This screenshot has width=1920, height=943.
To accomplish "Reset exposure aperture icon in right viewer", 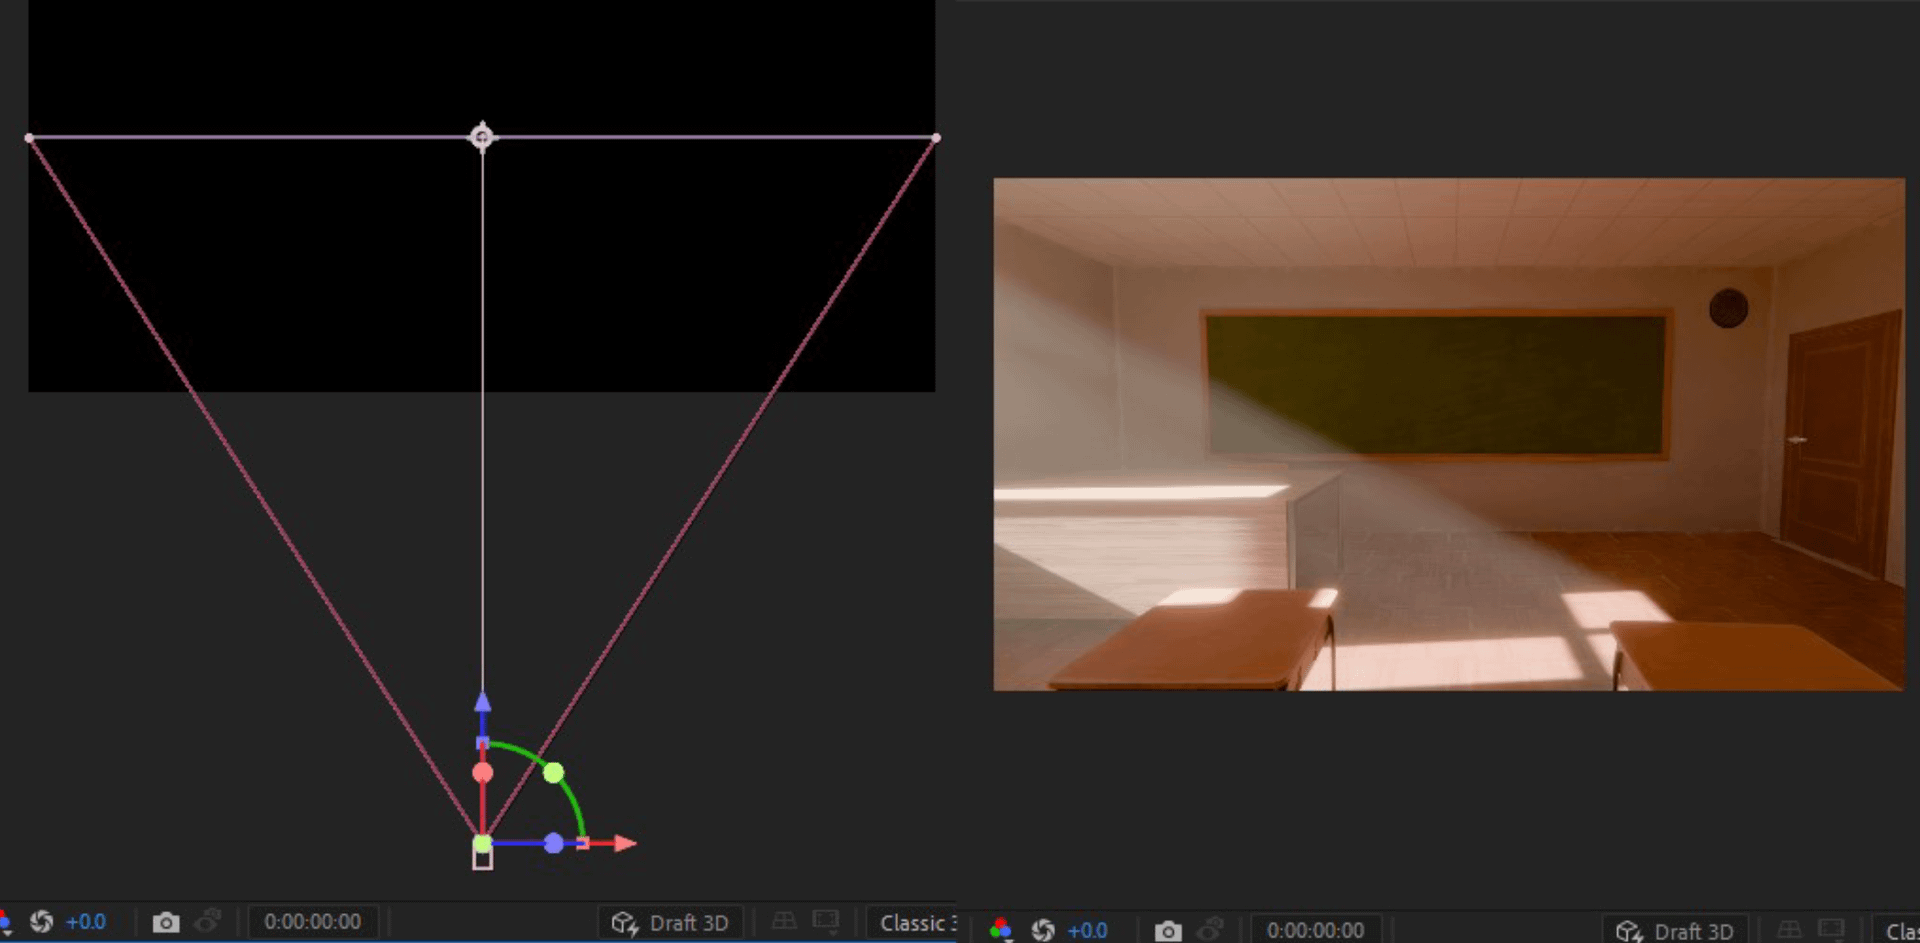I will (x=1043, y=931).
